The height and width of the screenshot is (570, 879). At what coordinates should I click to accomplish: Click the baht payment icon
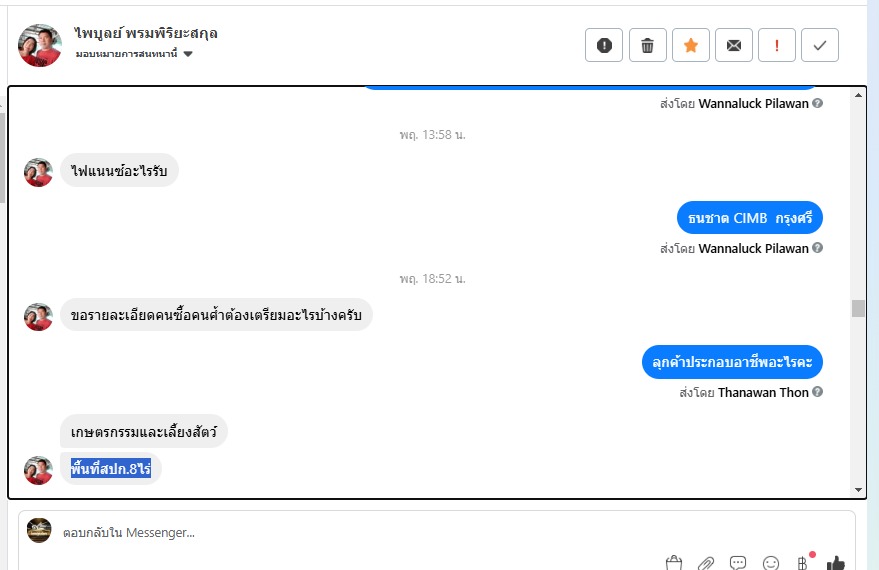click(x=802, y=563)
